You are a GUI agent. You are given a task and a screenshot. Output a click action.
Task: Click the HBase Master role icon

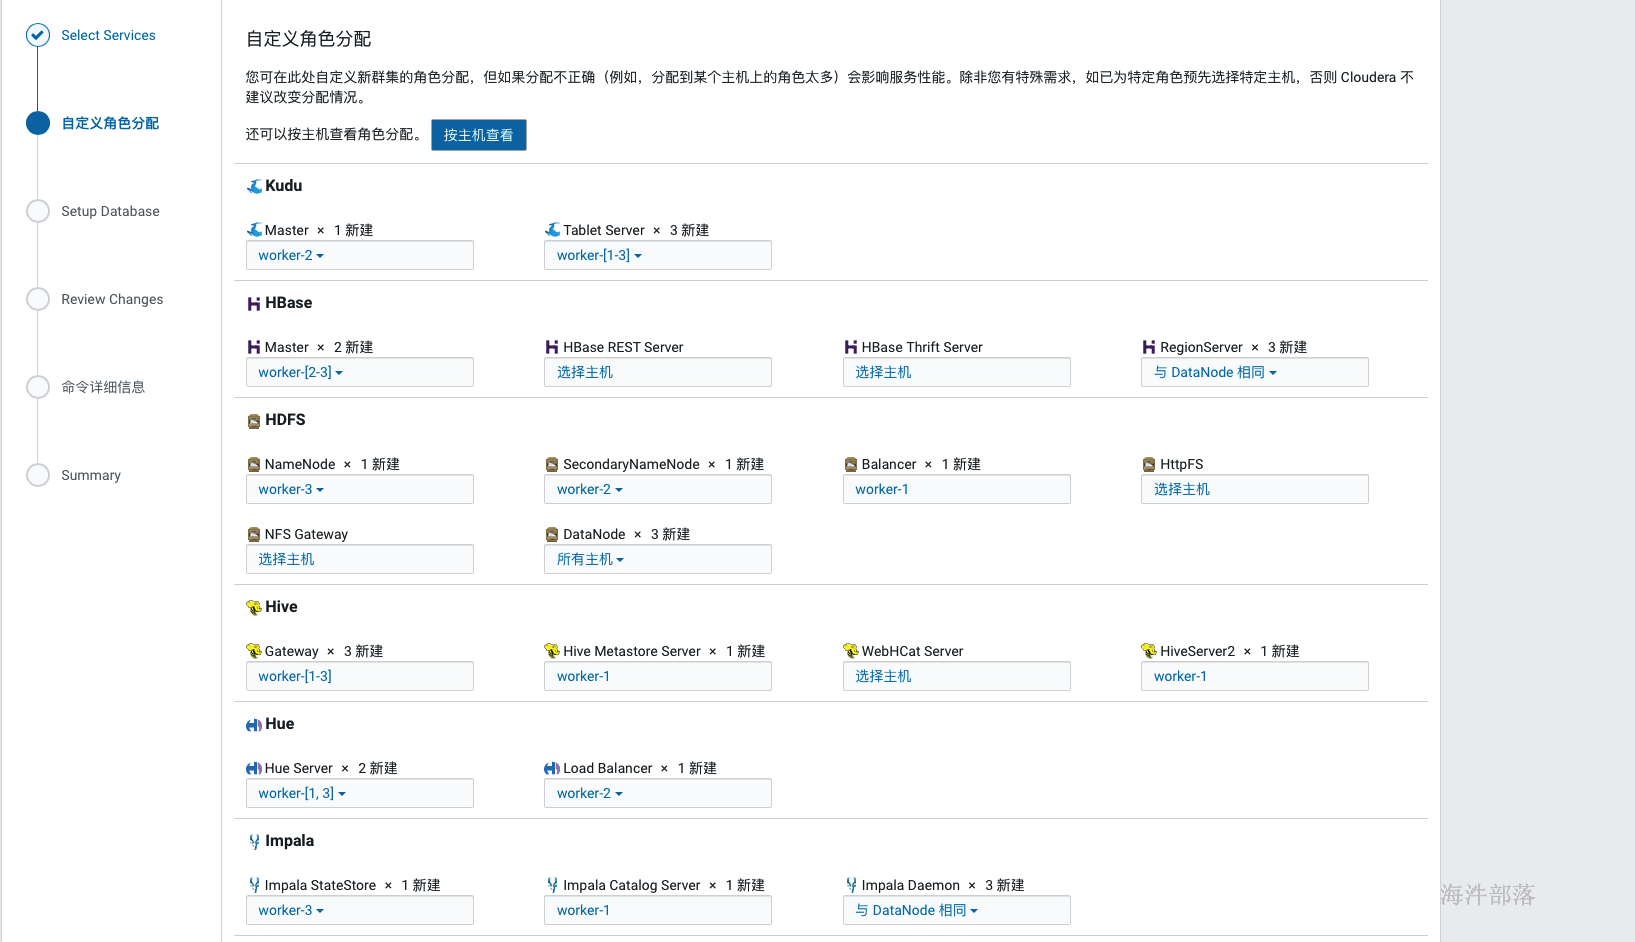point(254,347)
